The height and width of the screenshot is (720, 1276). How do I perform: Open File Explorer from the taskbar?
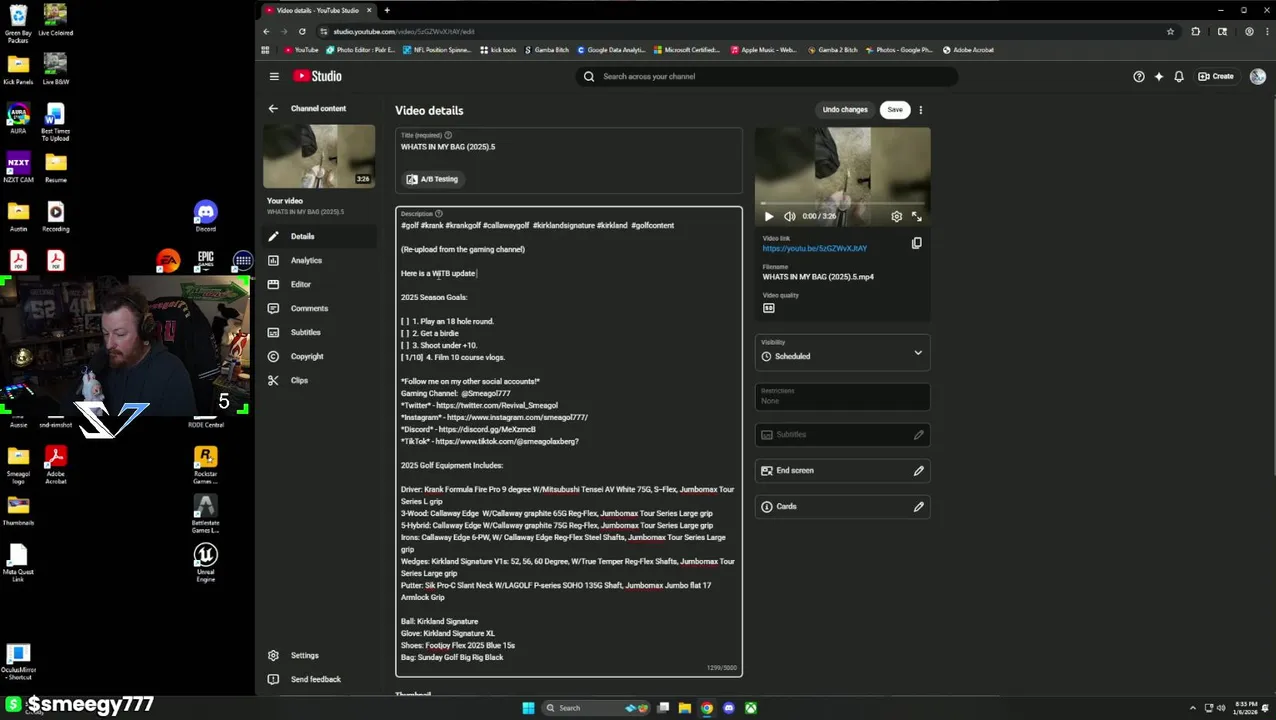684,708
